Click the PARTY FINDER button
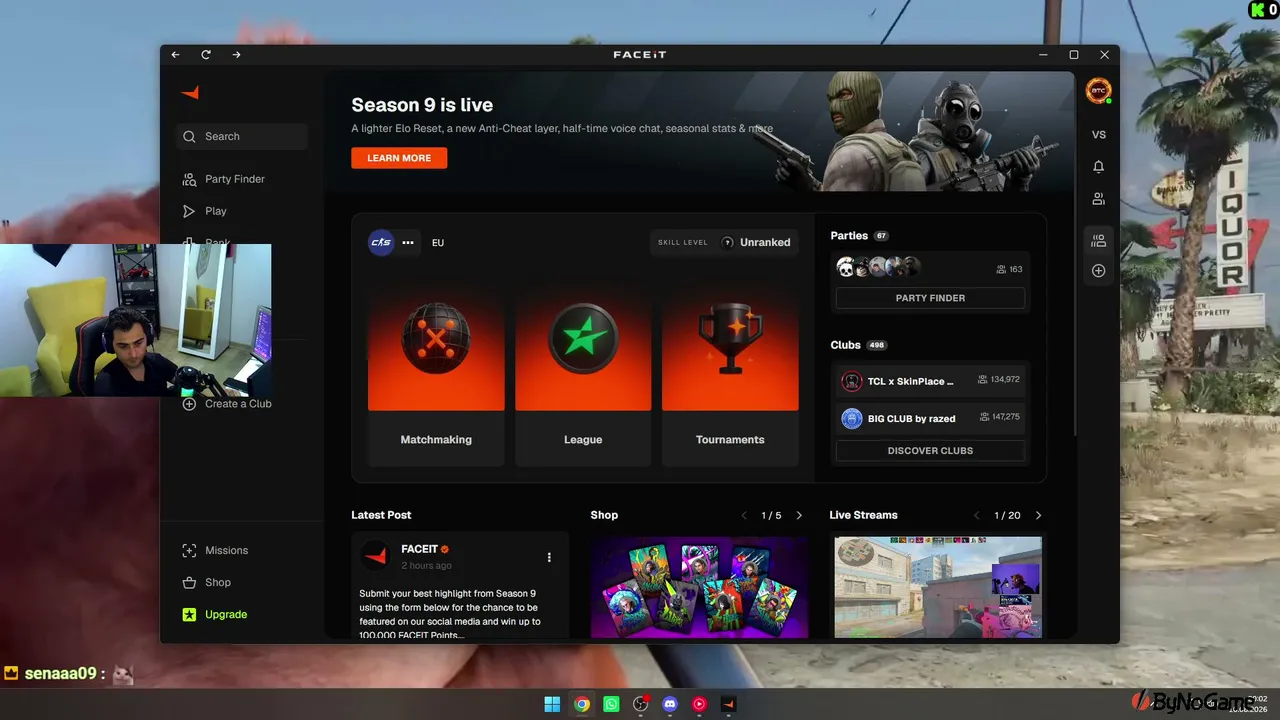Viewport: 1280px width, 720px height. pos(930,298)
